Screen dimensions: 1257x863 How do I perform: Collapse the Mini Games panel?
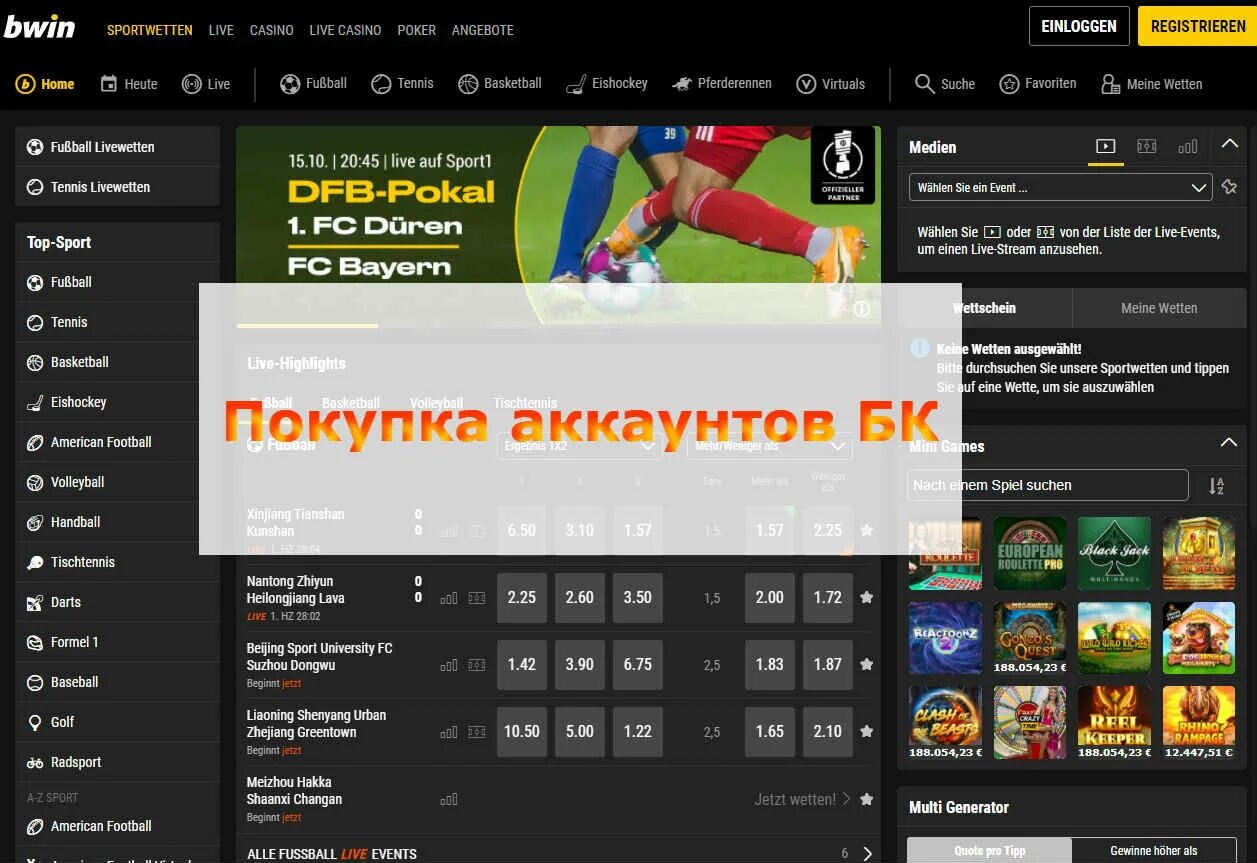[1230, 443]
